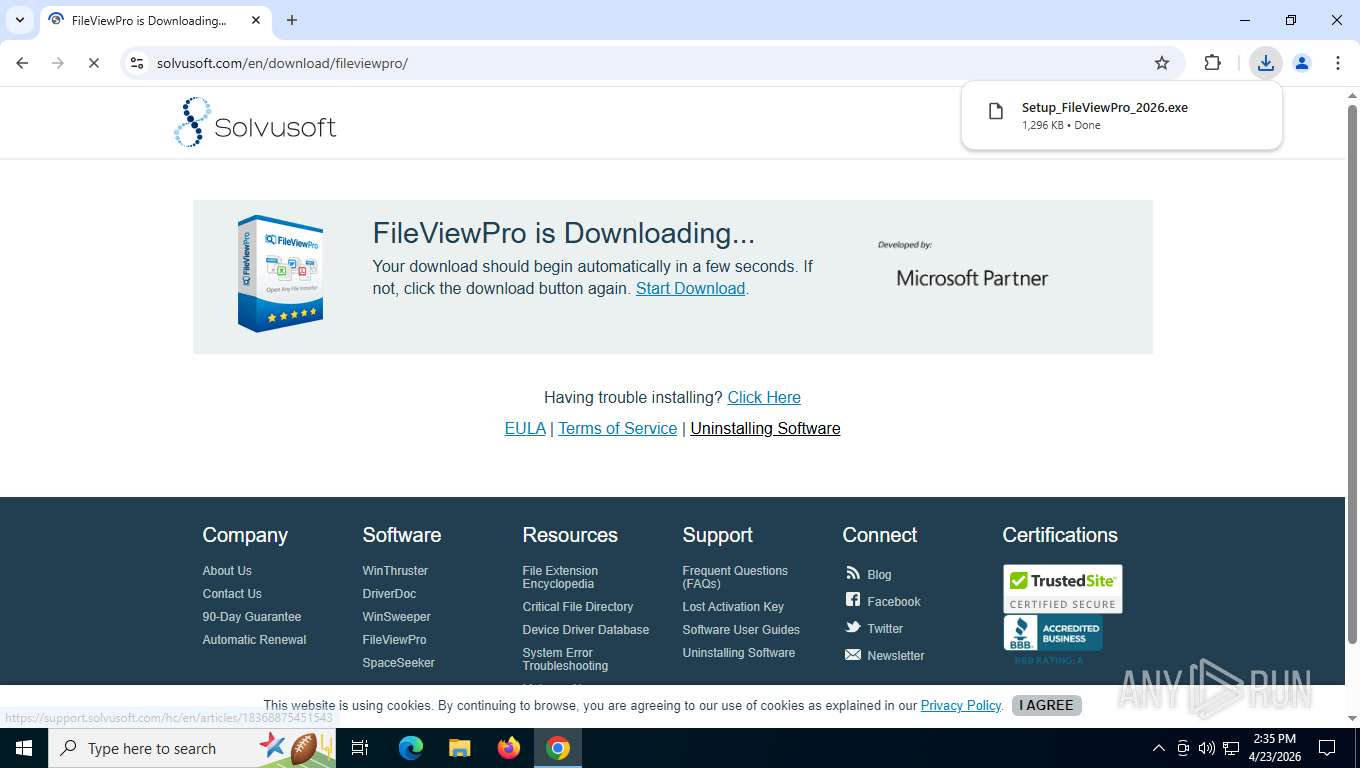Show hidden system tray icons
Image resolution: width=1360 pixels, height=768 pixels.
(x=1159, y=748)
